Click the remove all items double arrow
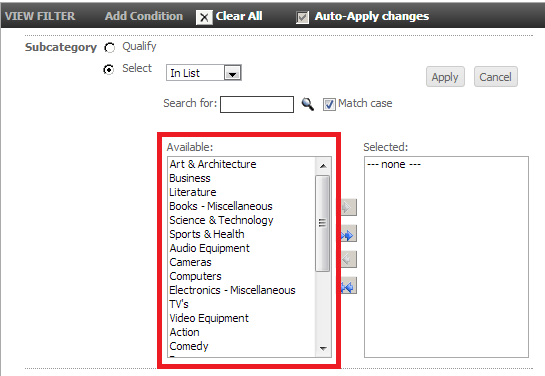The height and width of the screenshot is (376, 545). [x=348, y=286]
